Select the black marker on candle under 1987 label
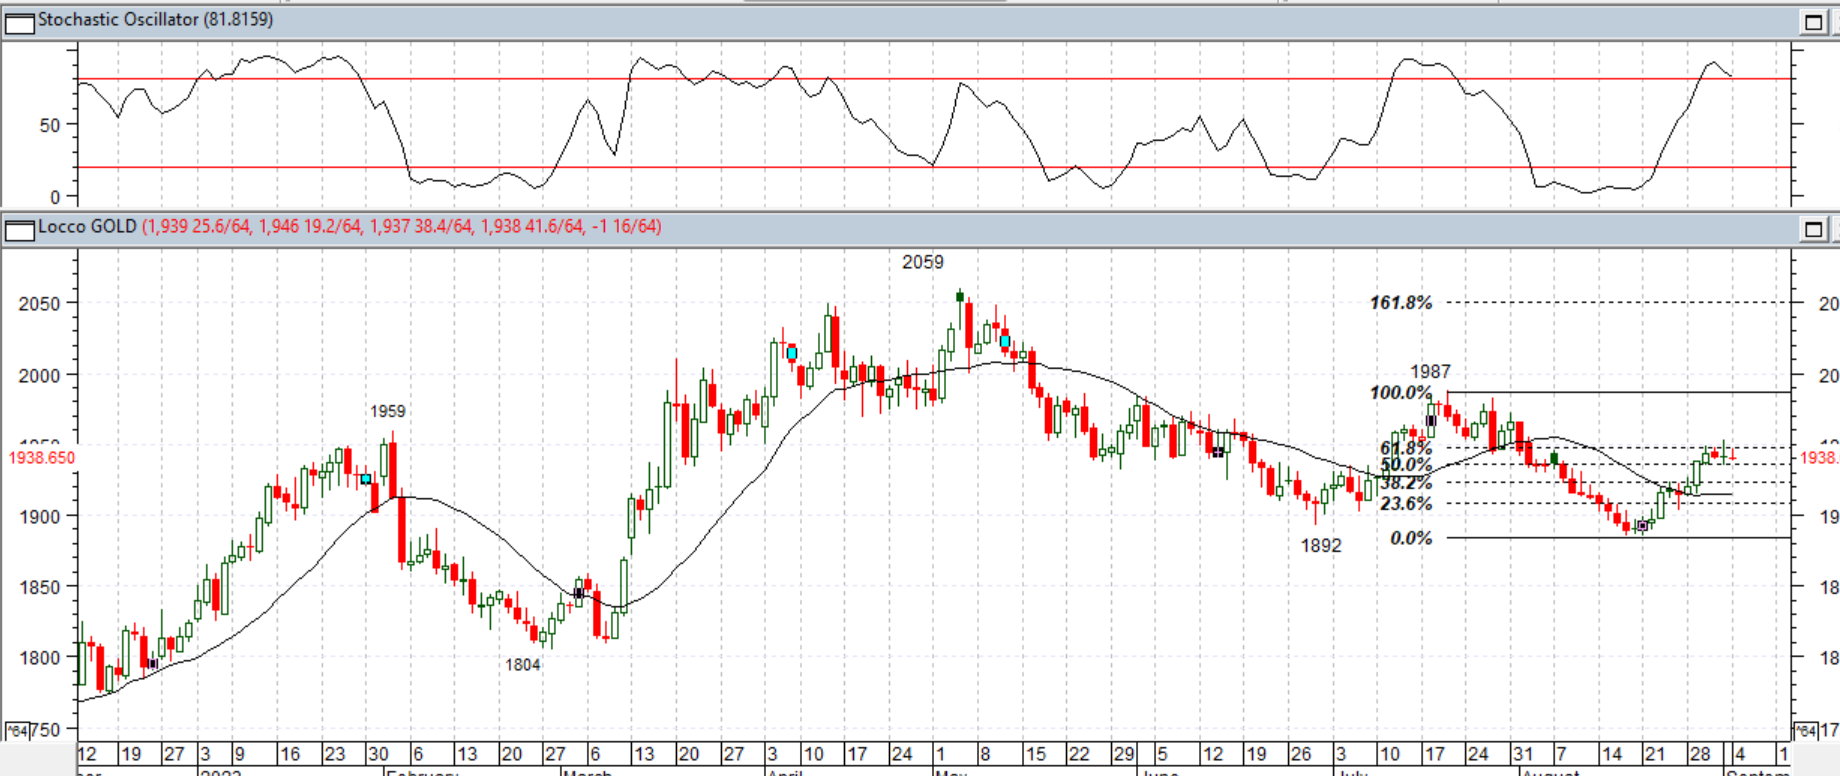Screen dimensions: 1840x776 pyautogui.click(x=1431, y=421)
